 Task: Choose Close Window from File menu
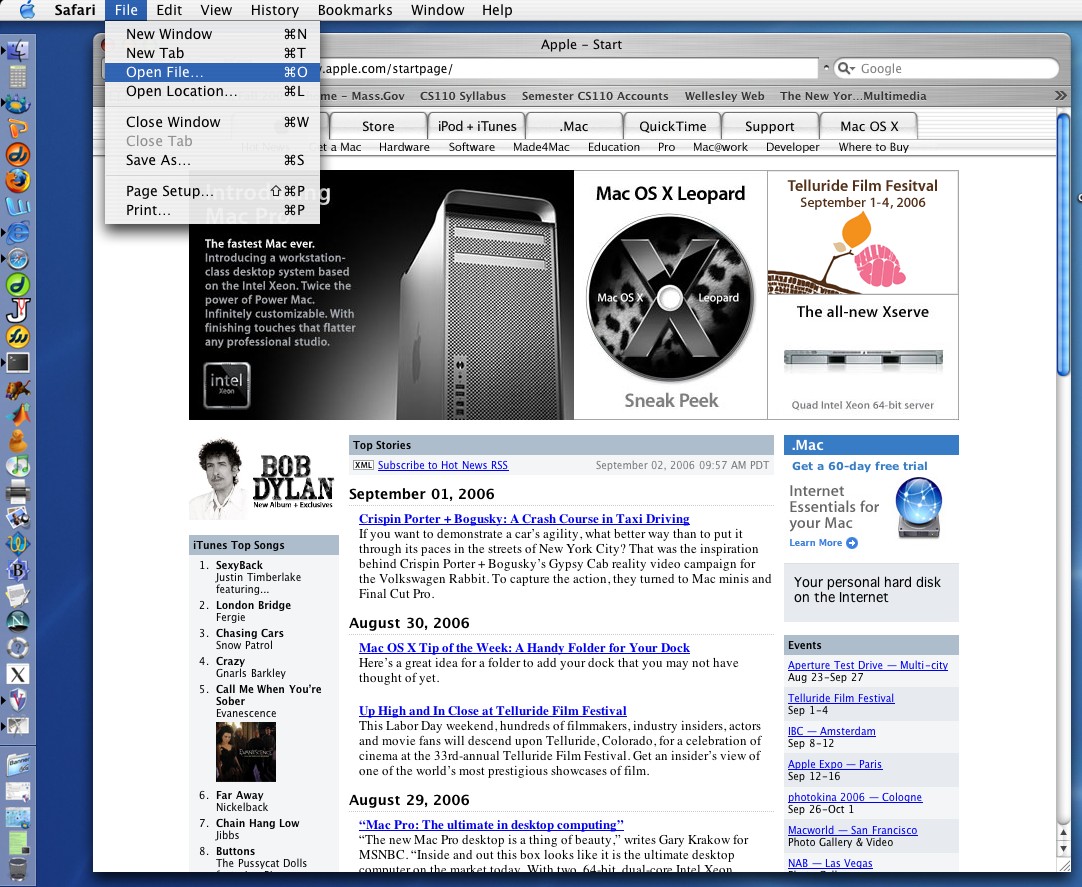point(213,122)
